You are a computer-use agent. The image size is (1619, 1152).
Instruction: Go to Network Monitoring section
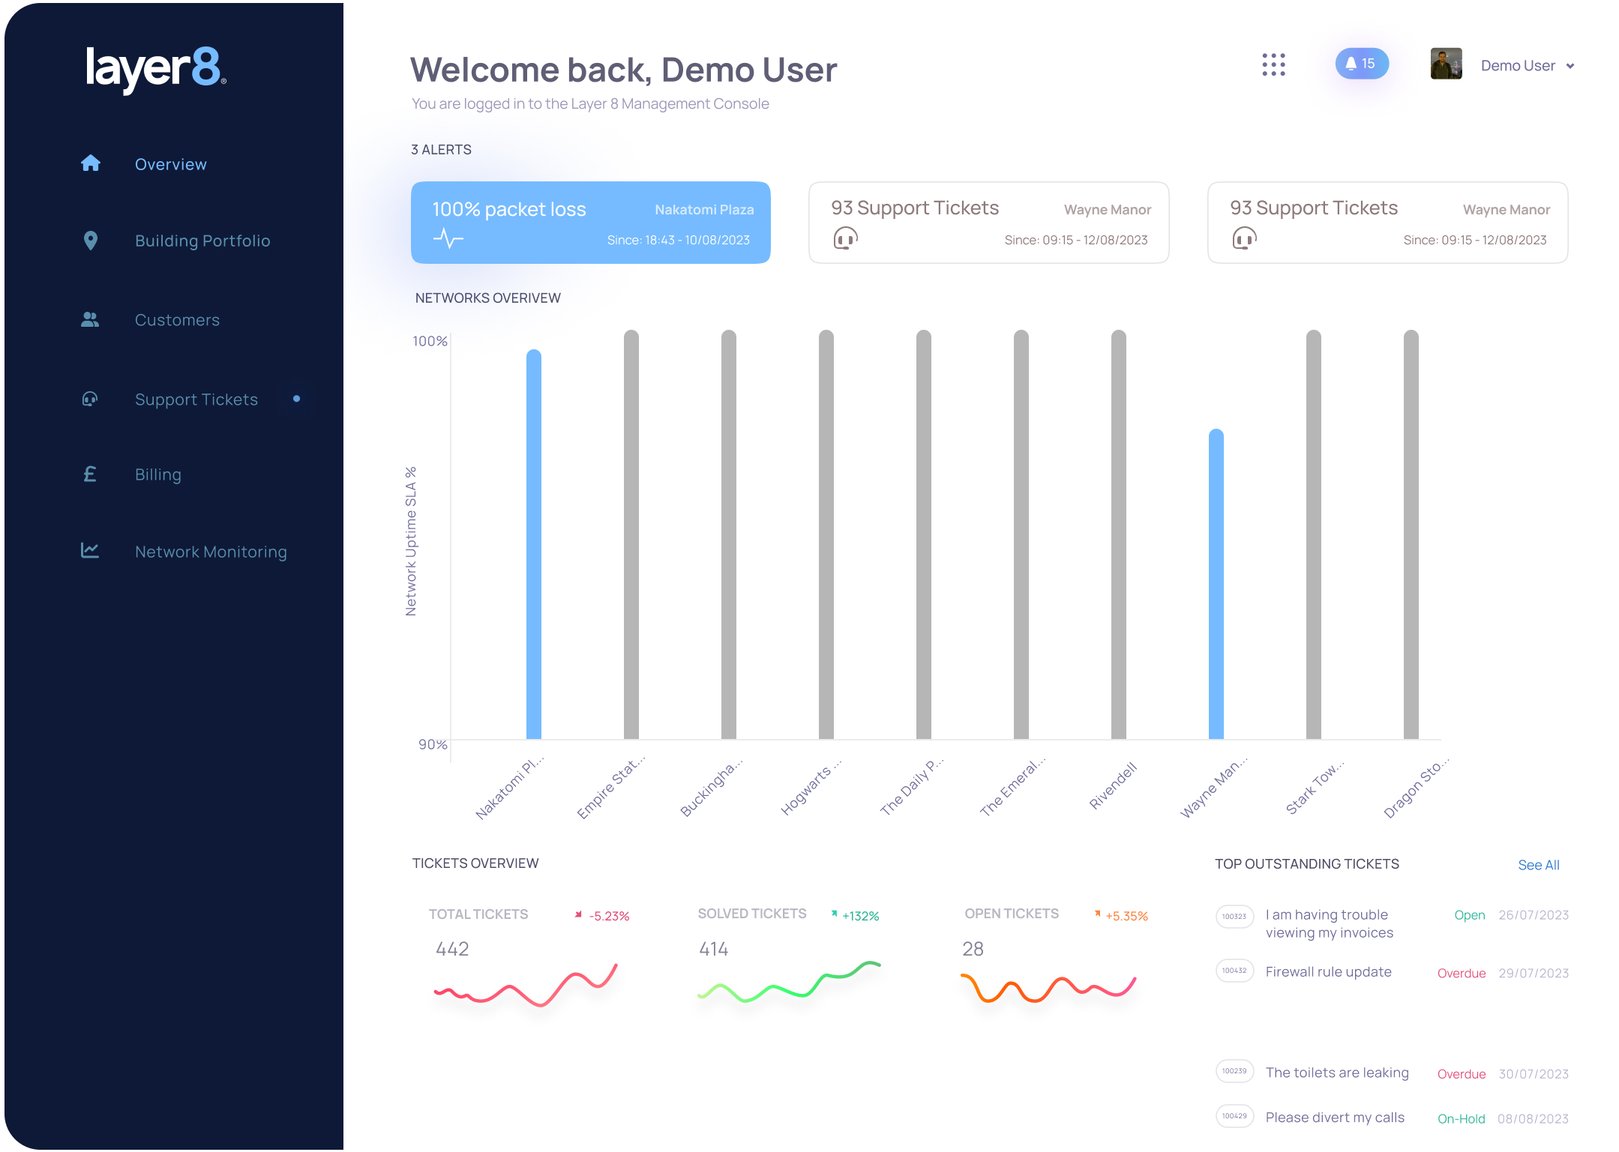(x=210, y=552)
